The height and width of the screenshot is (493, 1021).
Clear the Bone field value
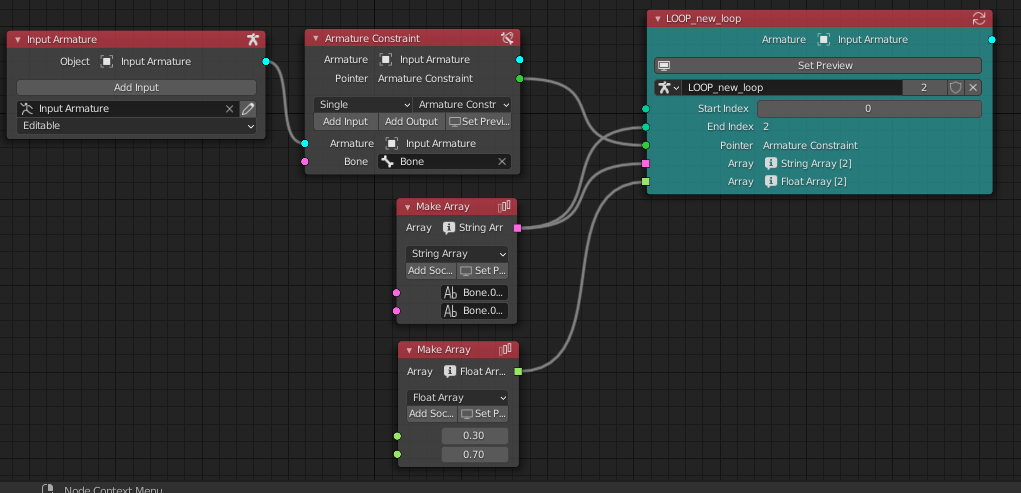[502, 162]
